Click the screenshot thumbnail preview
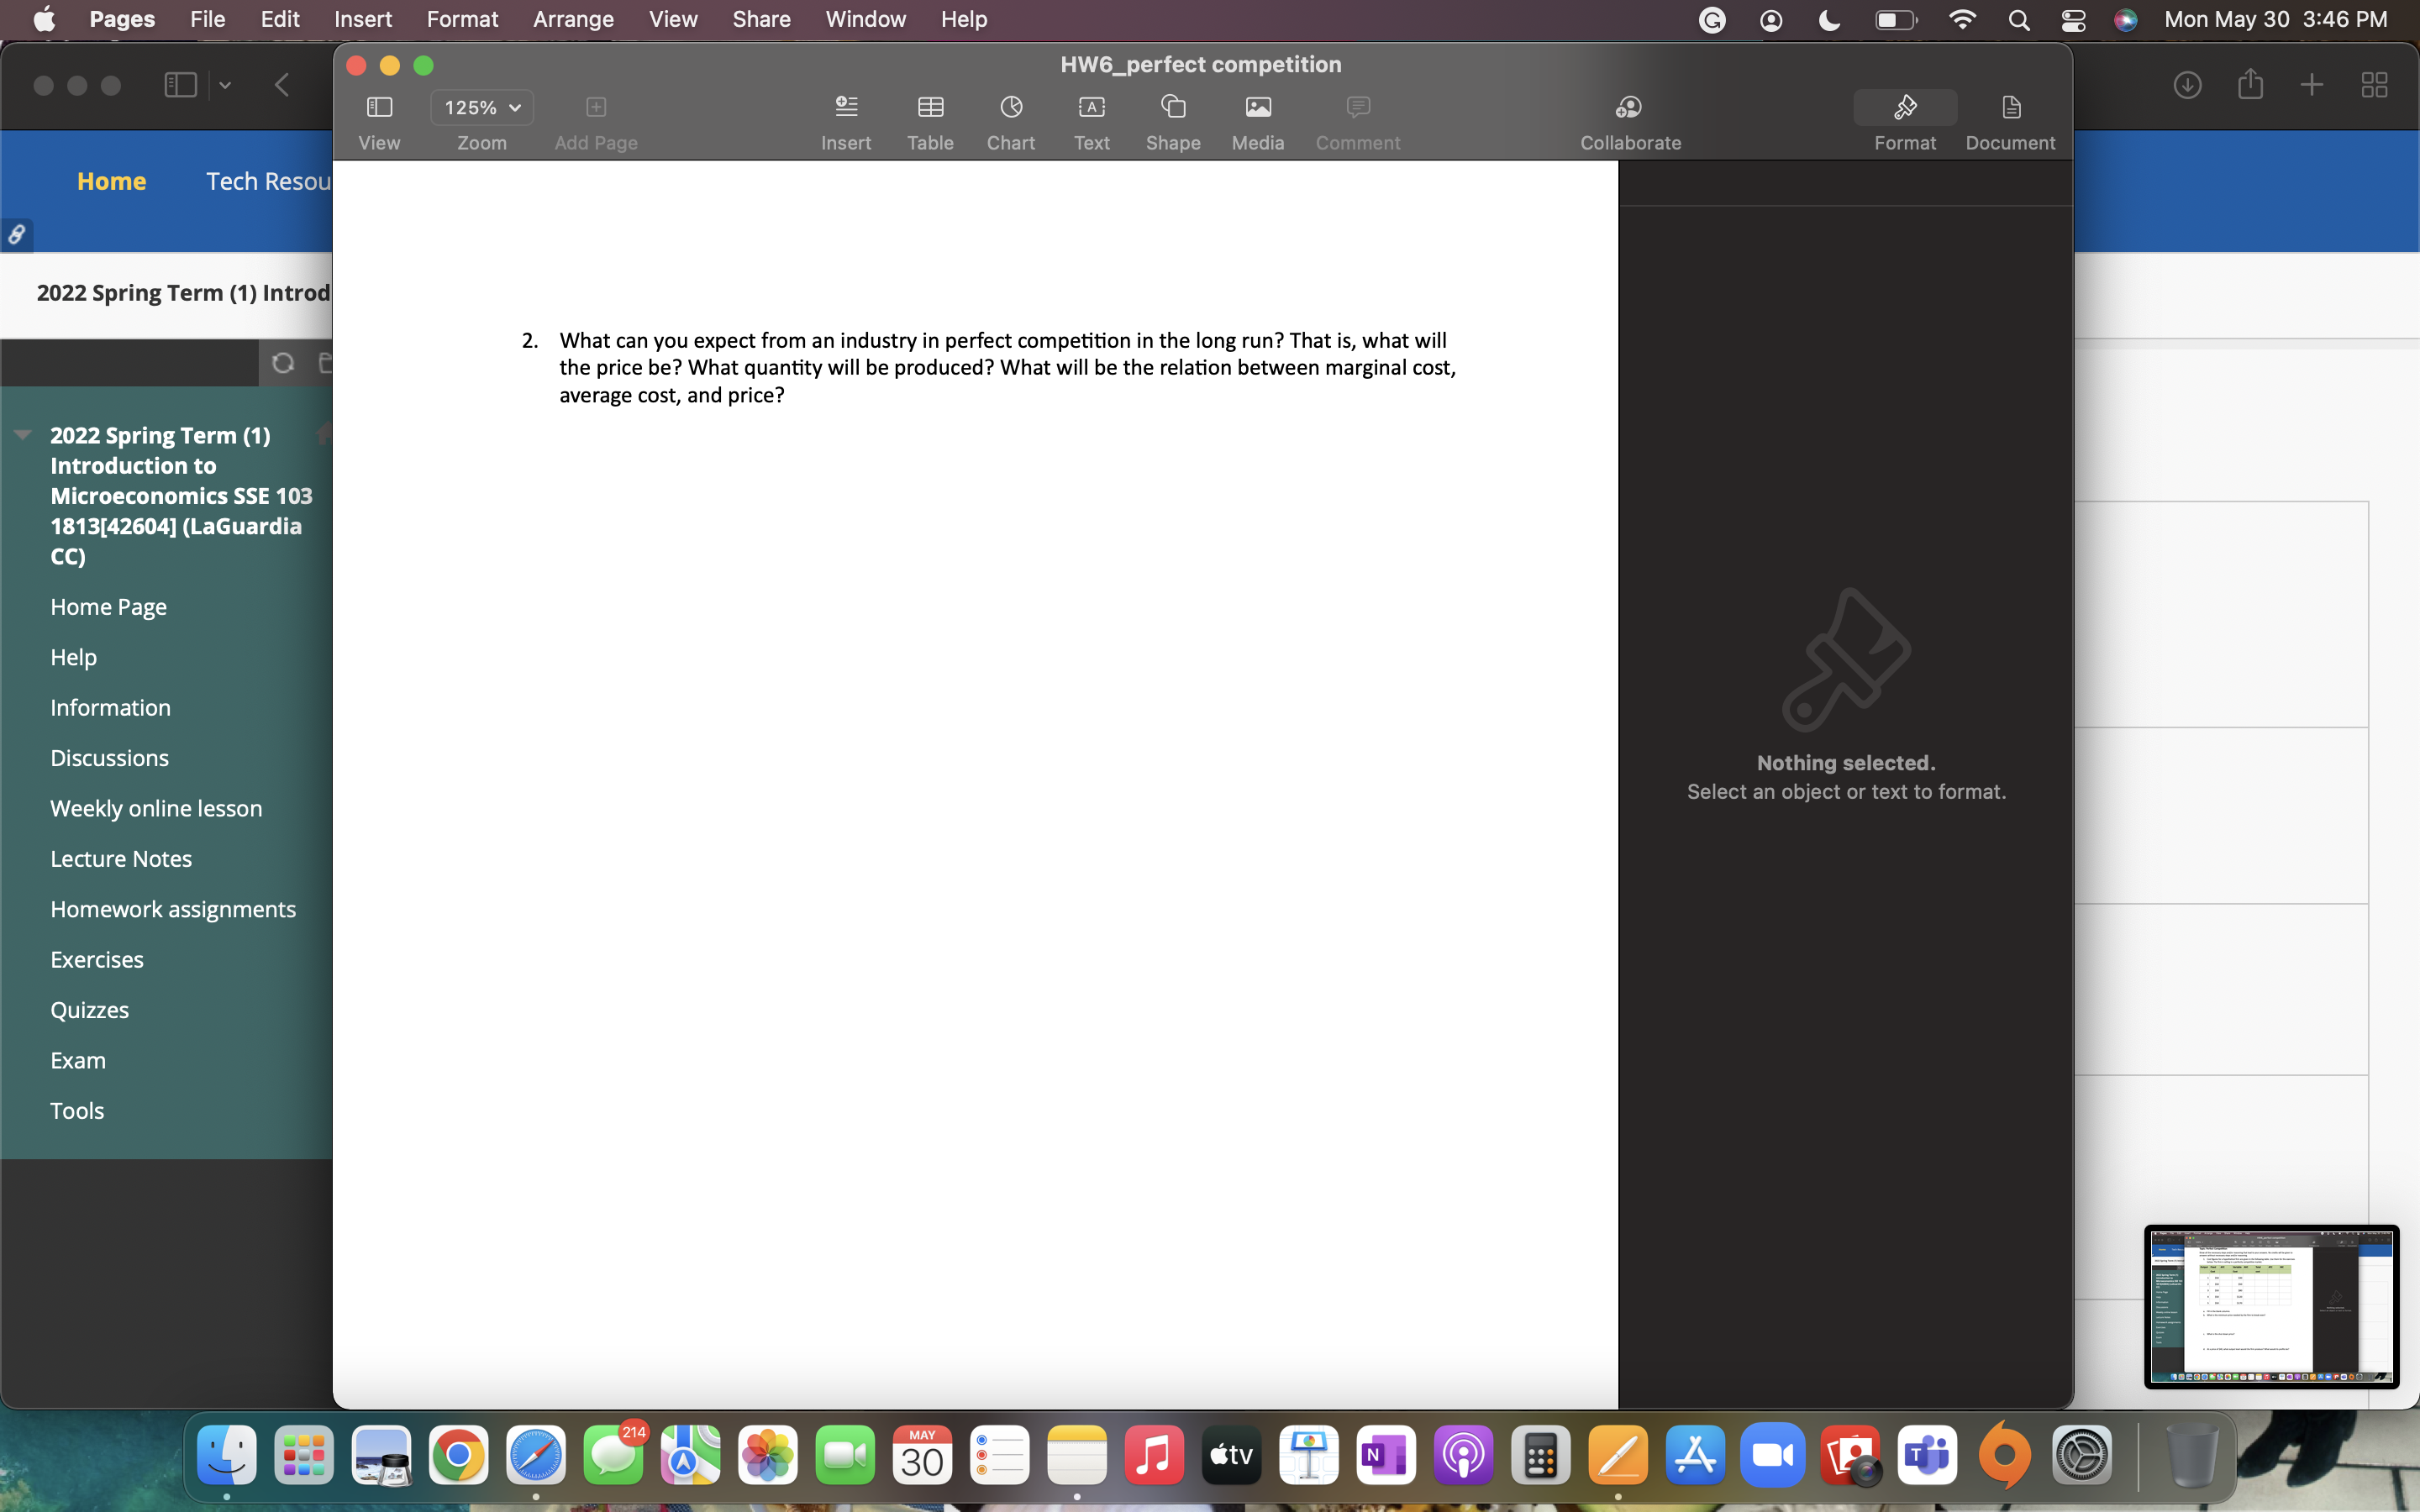Screen dimensions: 2420x1512 pos(2271,1306)
